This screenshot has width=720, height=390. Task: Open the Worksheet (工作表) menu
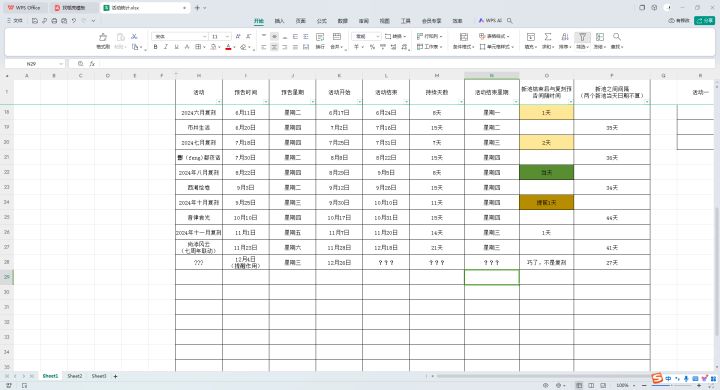pyautogui.click(x=429, y=47)
